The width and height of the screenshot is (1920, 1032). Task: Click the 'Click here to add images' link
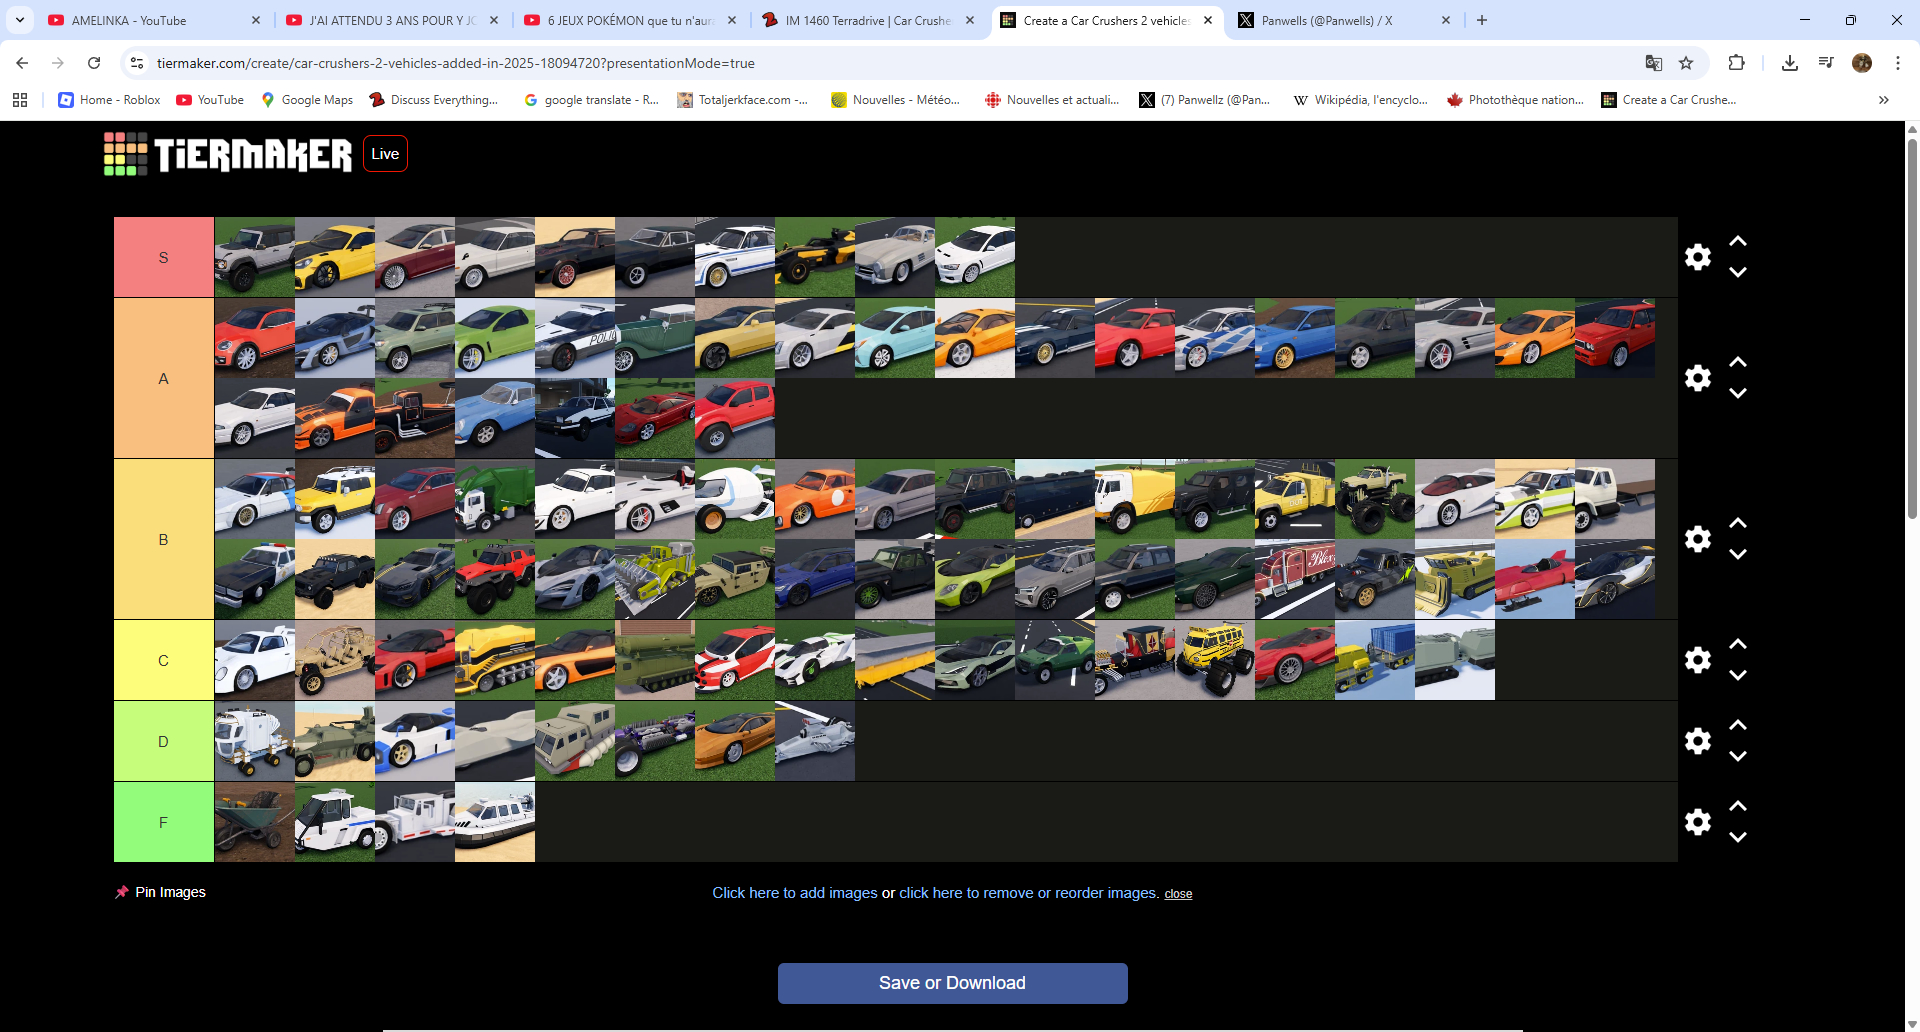tap(794, 893)
